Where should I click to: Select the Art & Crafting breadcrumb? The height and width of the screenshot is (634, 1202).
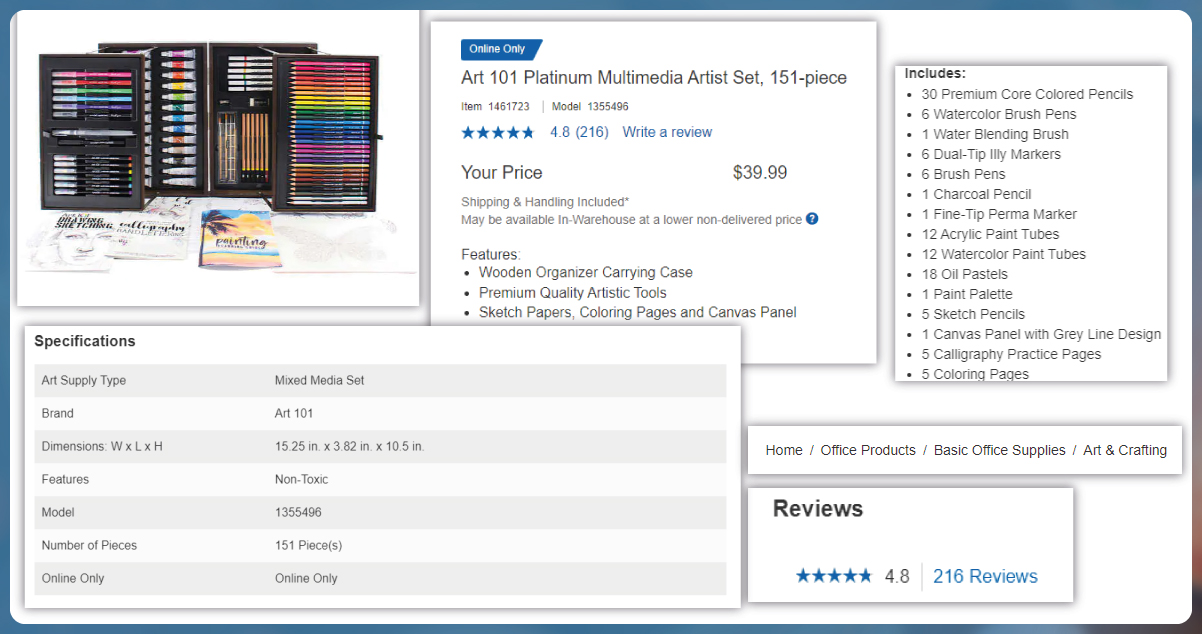(x=1125, y=450)
